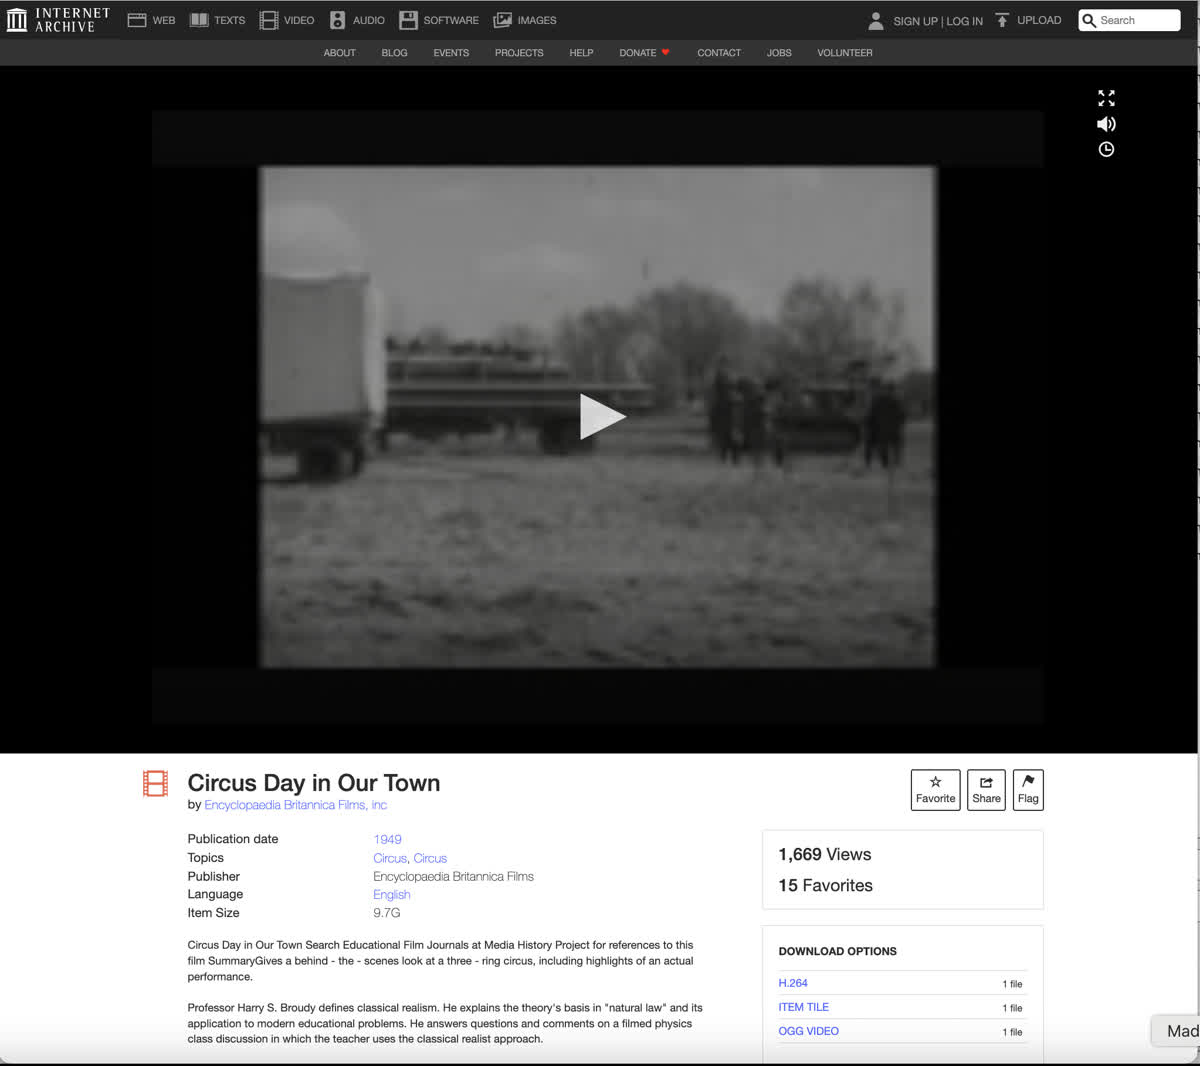Image resolution: width=1200 pixels, height=1066 pixels.
Task: Play the Circus Day video
Action: point(601,417)
